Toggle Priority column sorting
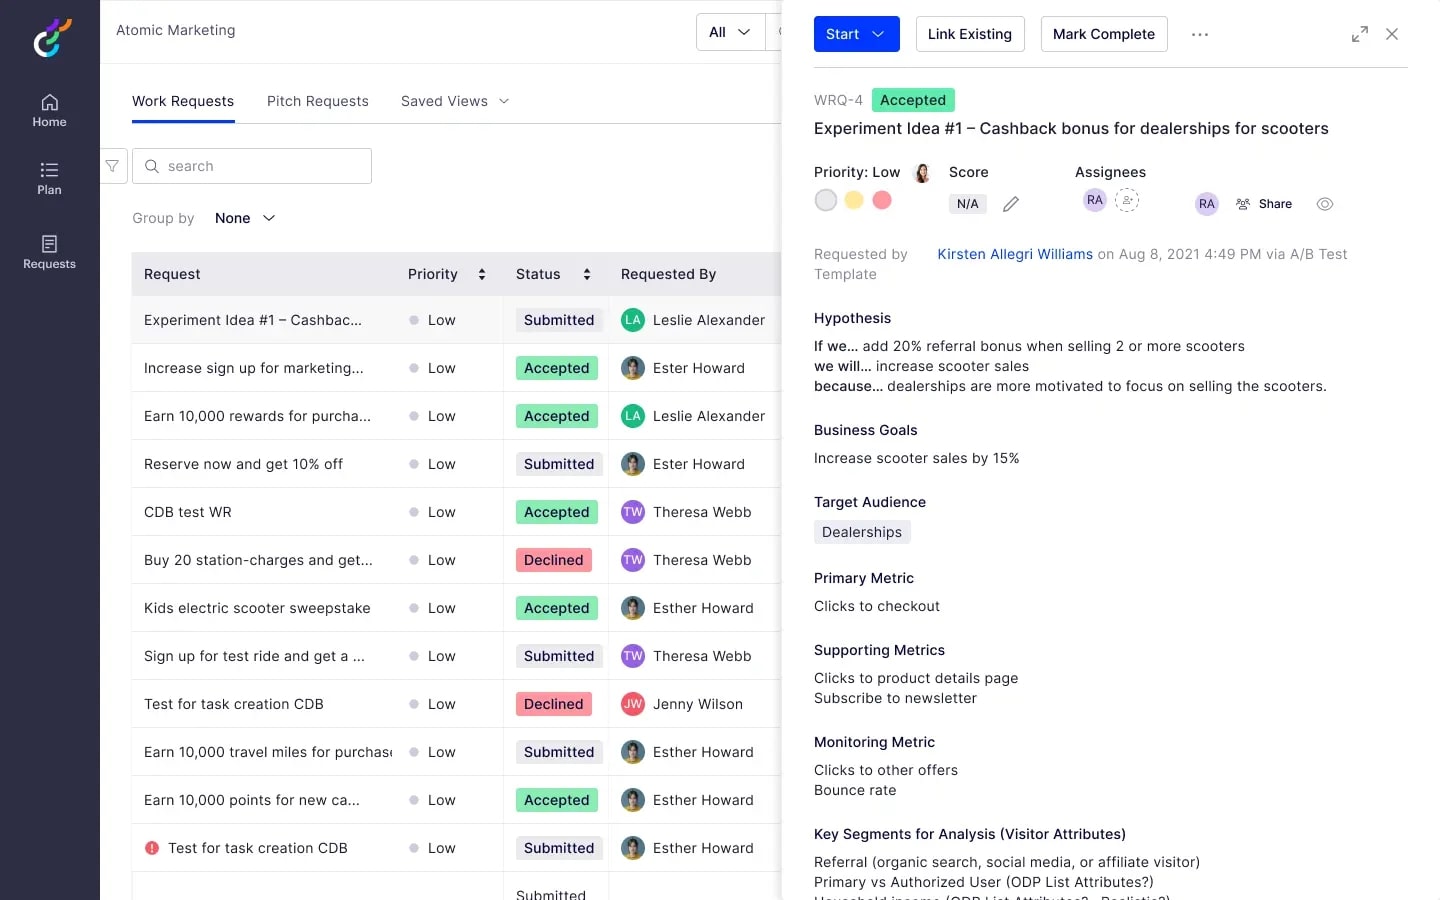 pos(481,274)
